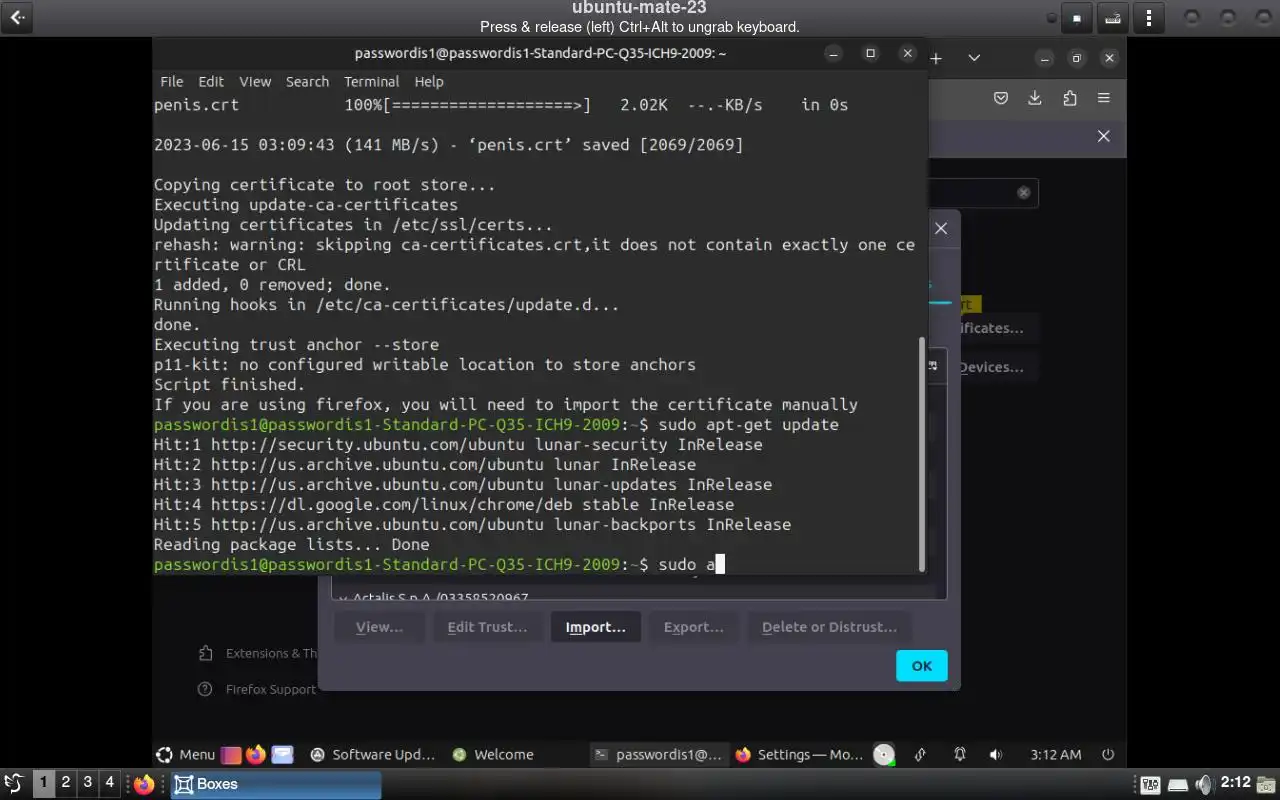1280x800 pixels.
Task: Click Delete or Distrust... button
Action: (829, 627)
